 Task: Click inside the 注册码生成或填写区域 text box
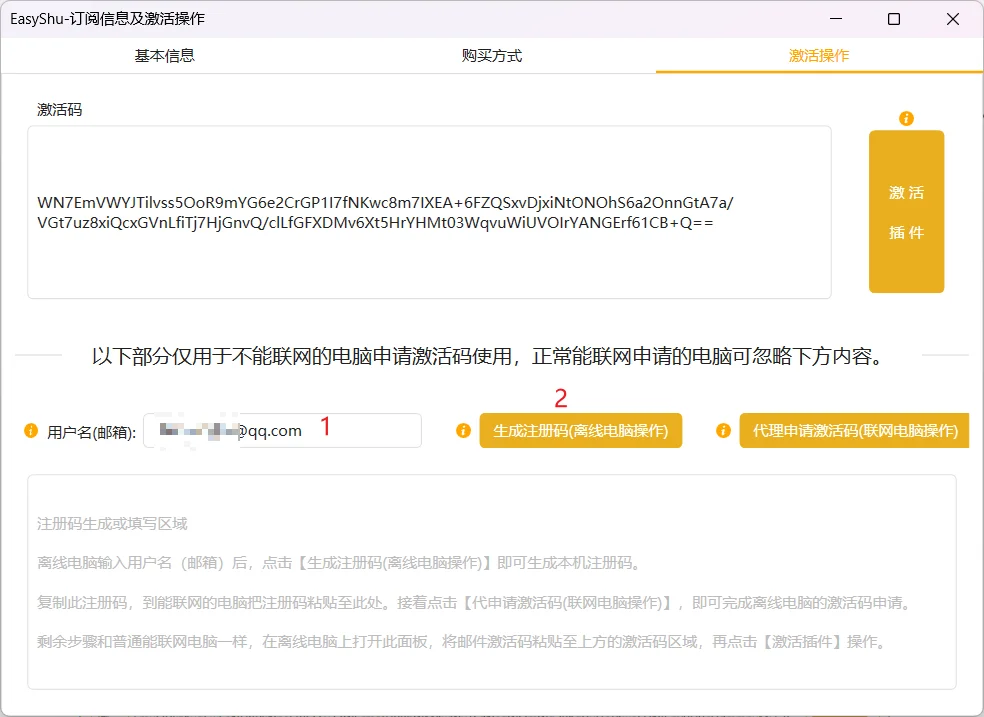[x=492, y=582]
